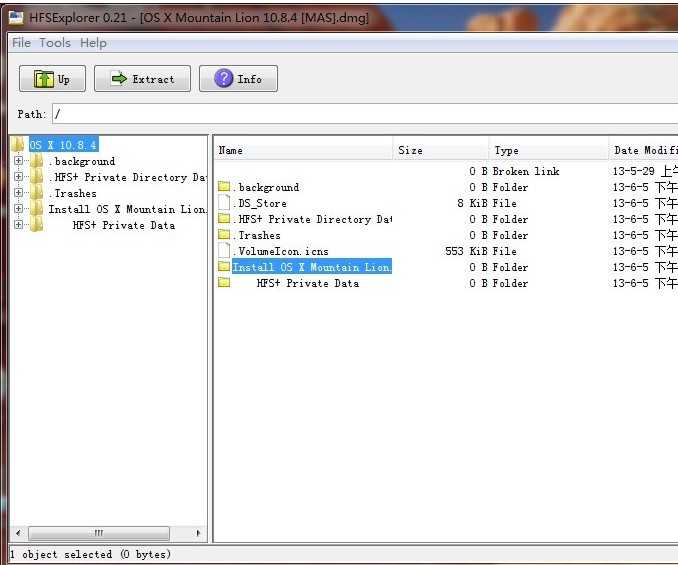Image resolution: width=678 pixels, height=565 pixels.
Task: Open the Help menu
Action: point(93,43)
